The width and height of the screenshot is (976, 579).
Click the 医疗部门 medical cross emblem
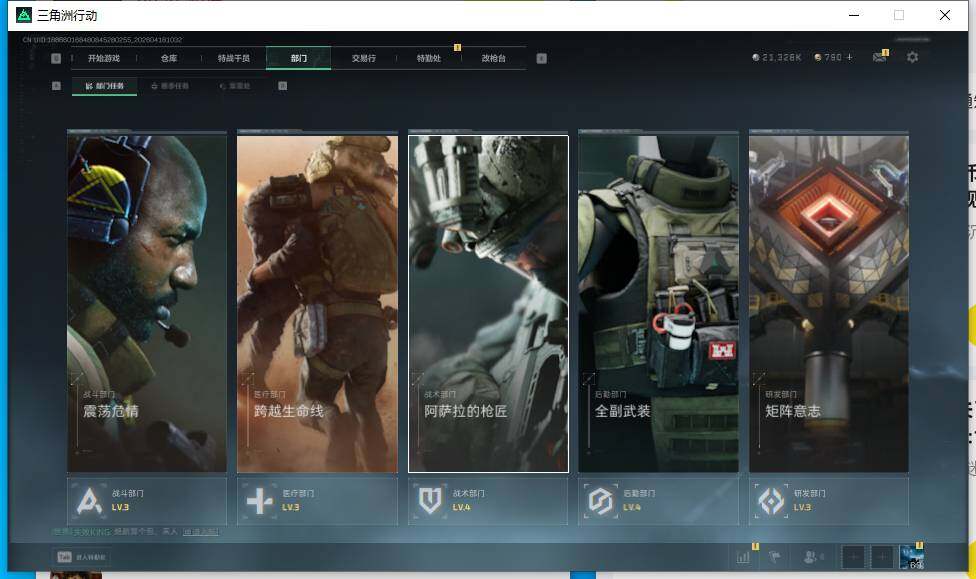click(260, 500)
